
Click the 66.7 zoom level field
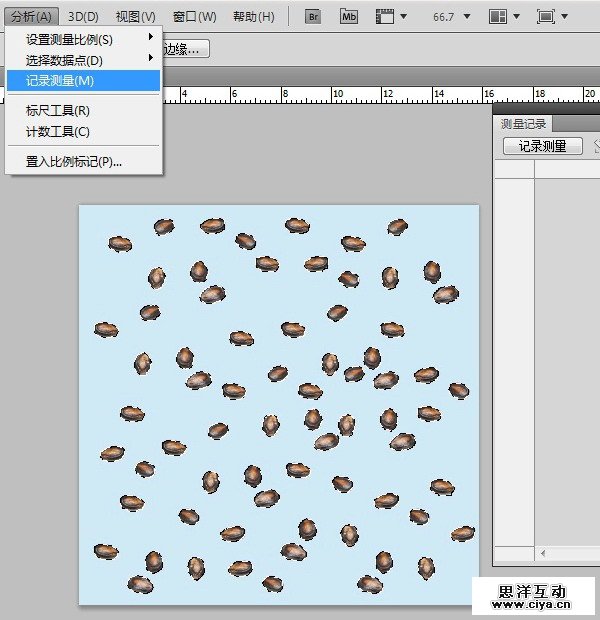(443, 17)
